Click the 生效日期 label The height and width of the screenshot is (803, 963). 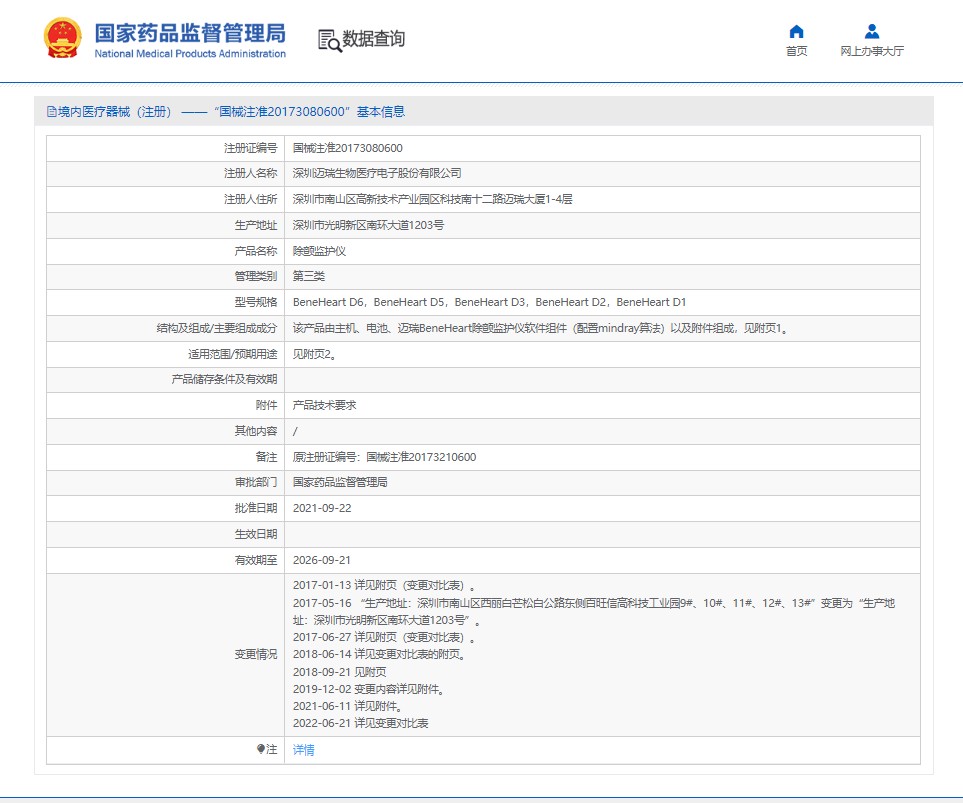(256, 534)
